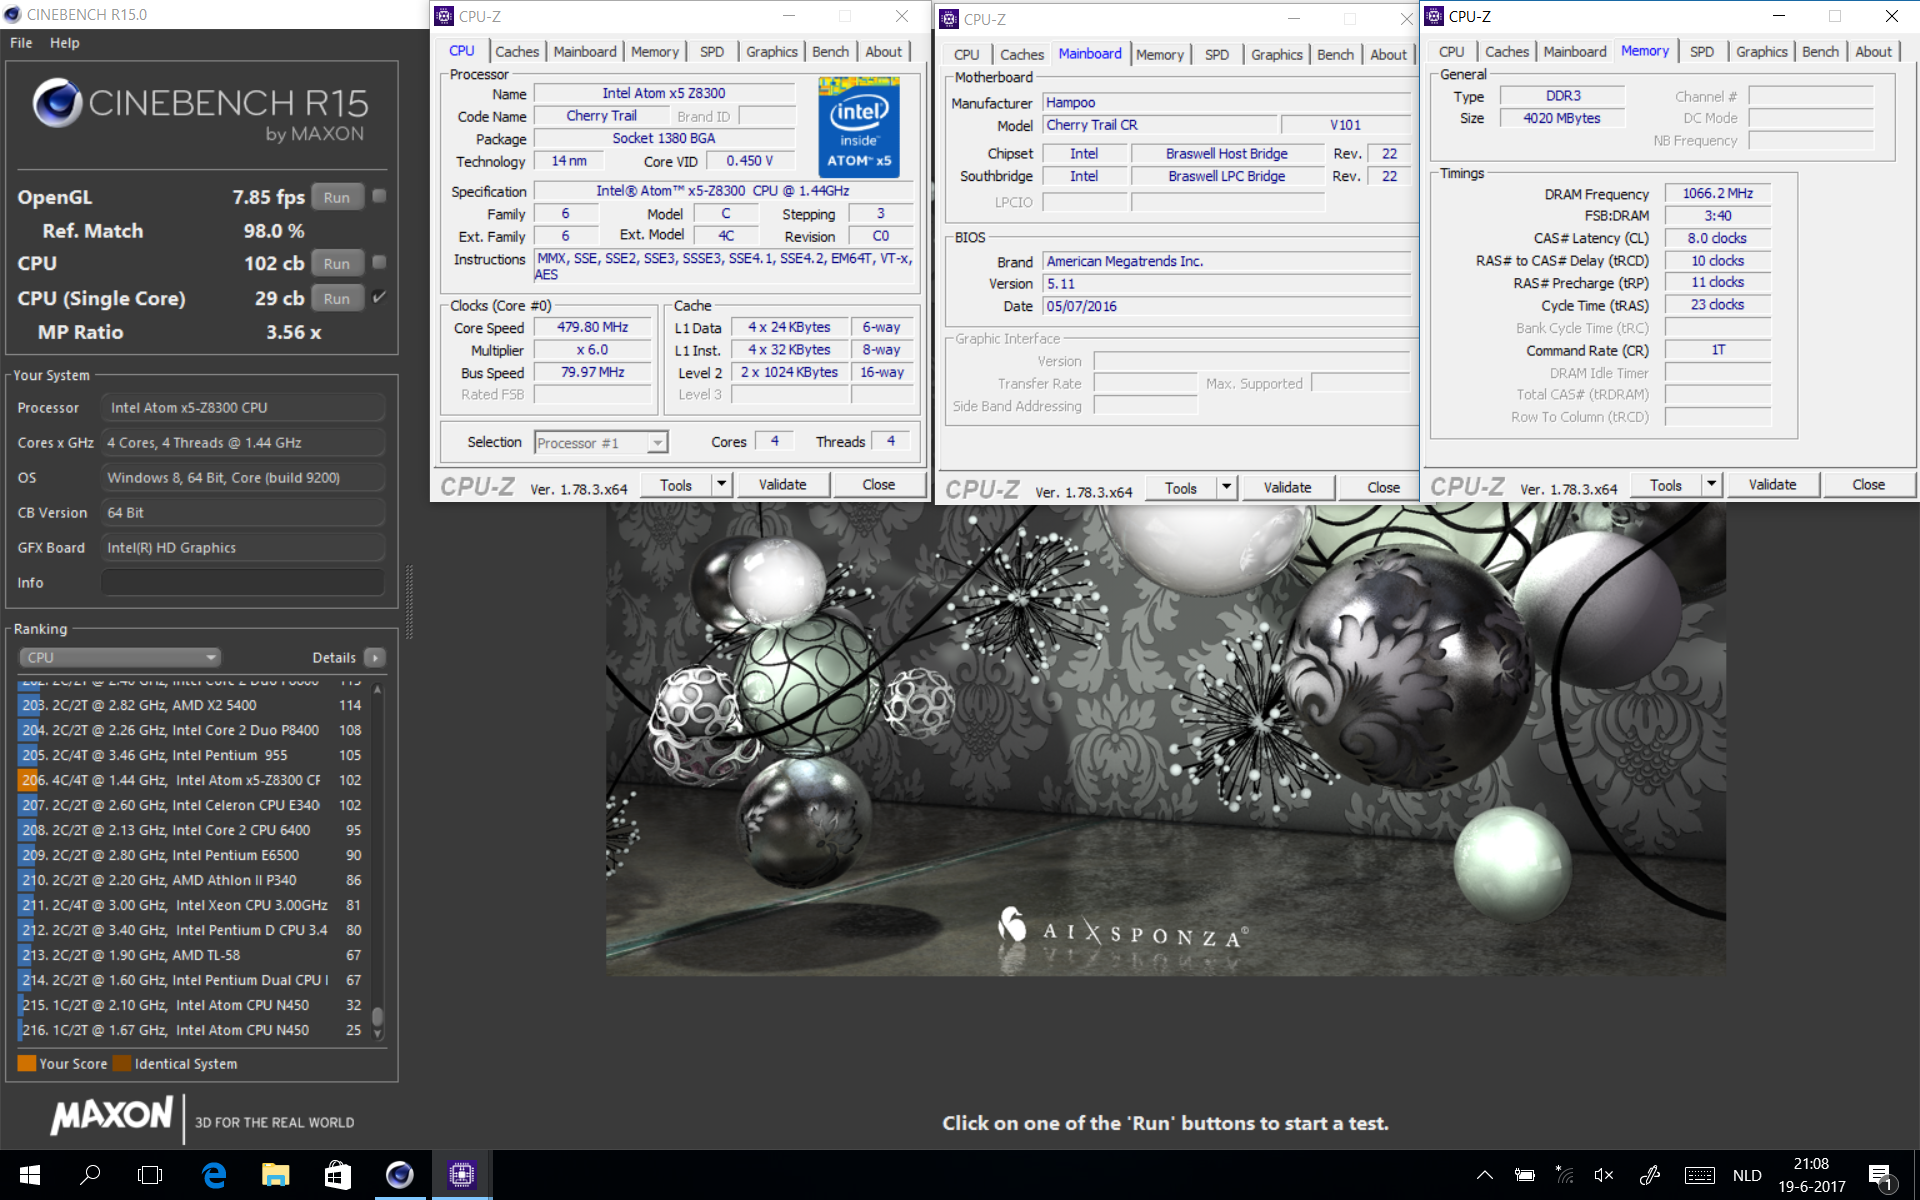1920x1200 pixels.
Task: Click the Intel Atom x5 logo
Action: (858, 127)
